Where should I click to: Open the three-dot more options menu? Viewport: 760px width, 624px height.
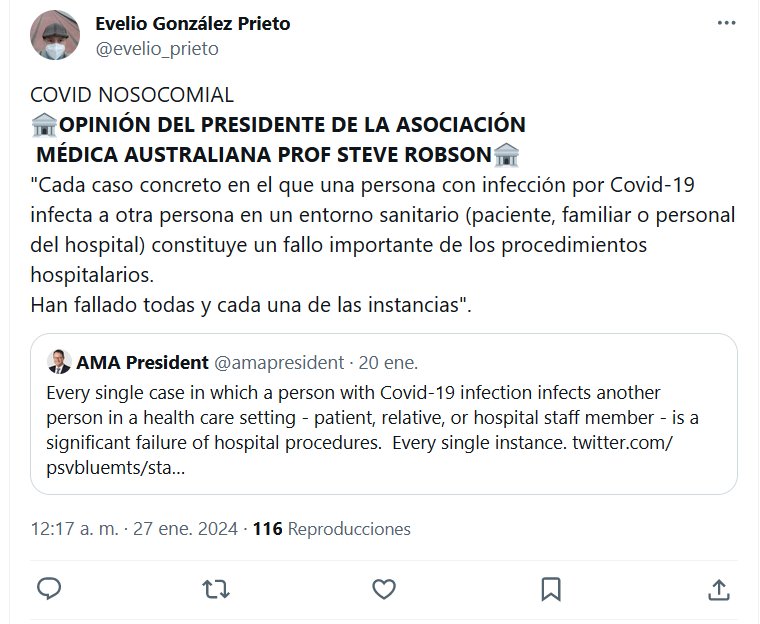pyautogui.click(x=726, y=24)
